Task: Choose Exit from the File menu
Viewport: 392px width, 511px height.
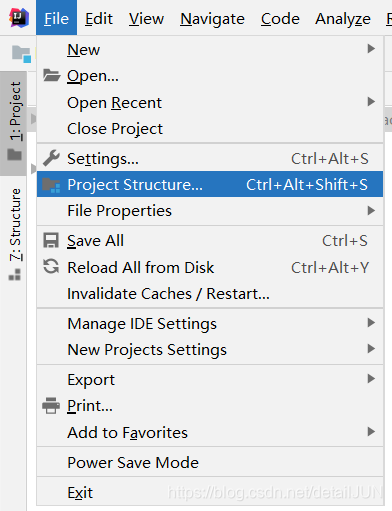Action: pyautogui.click(x=210, y=492)
